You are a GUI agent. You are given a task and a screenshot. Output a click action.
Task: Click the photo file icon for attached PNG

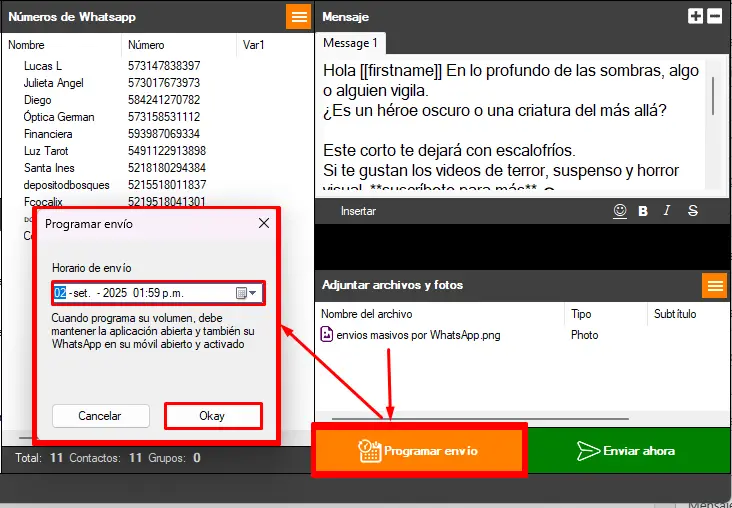(327, 335)
